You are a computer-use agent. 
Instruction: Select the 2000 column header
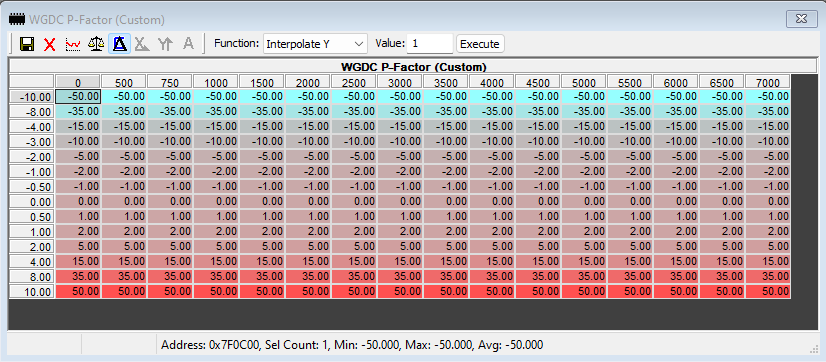tap(308, 82)
